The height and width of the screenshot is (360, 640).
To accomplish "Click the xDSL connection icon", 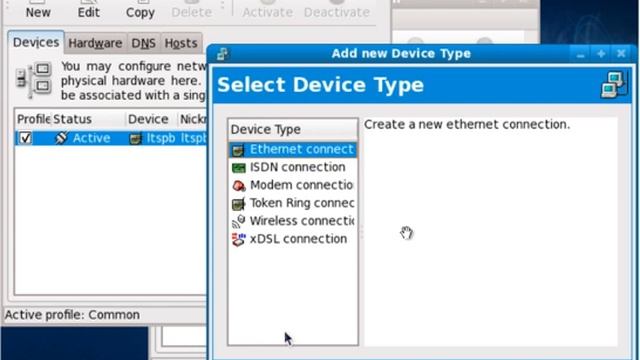I will pyautogui.click(x=238, y=239).
